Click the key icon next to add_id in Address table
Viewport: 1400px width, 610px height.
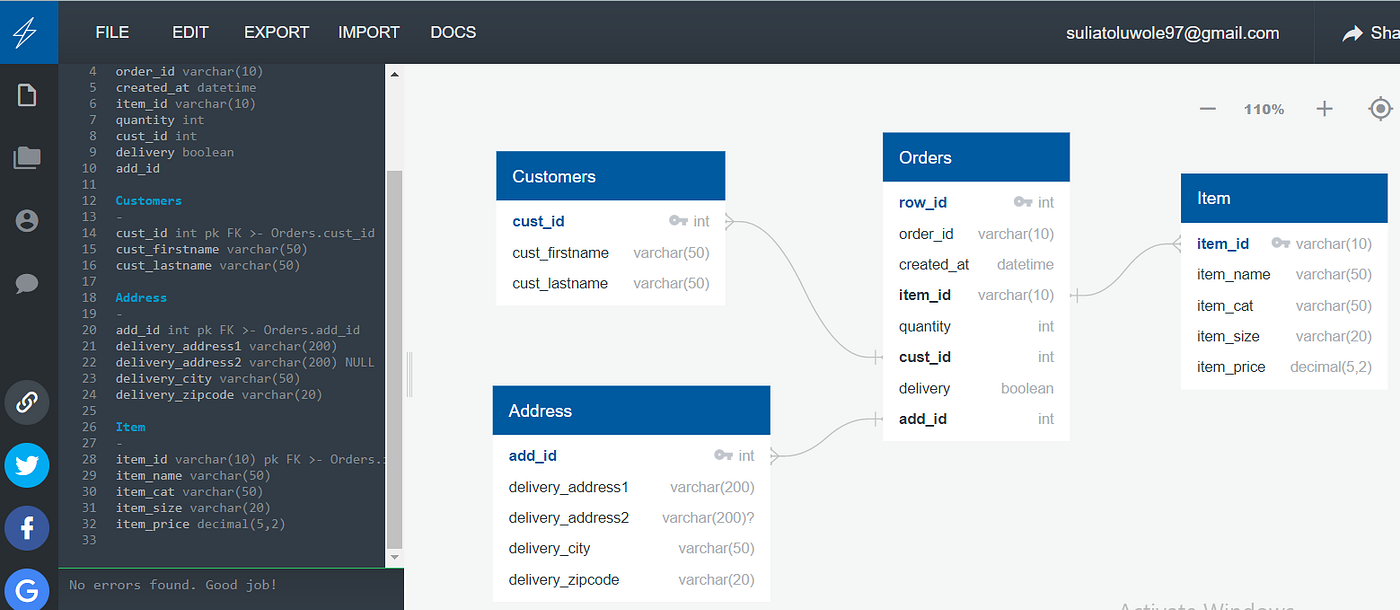[724, 455]
